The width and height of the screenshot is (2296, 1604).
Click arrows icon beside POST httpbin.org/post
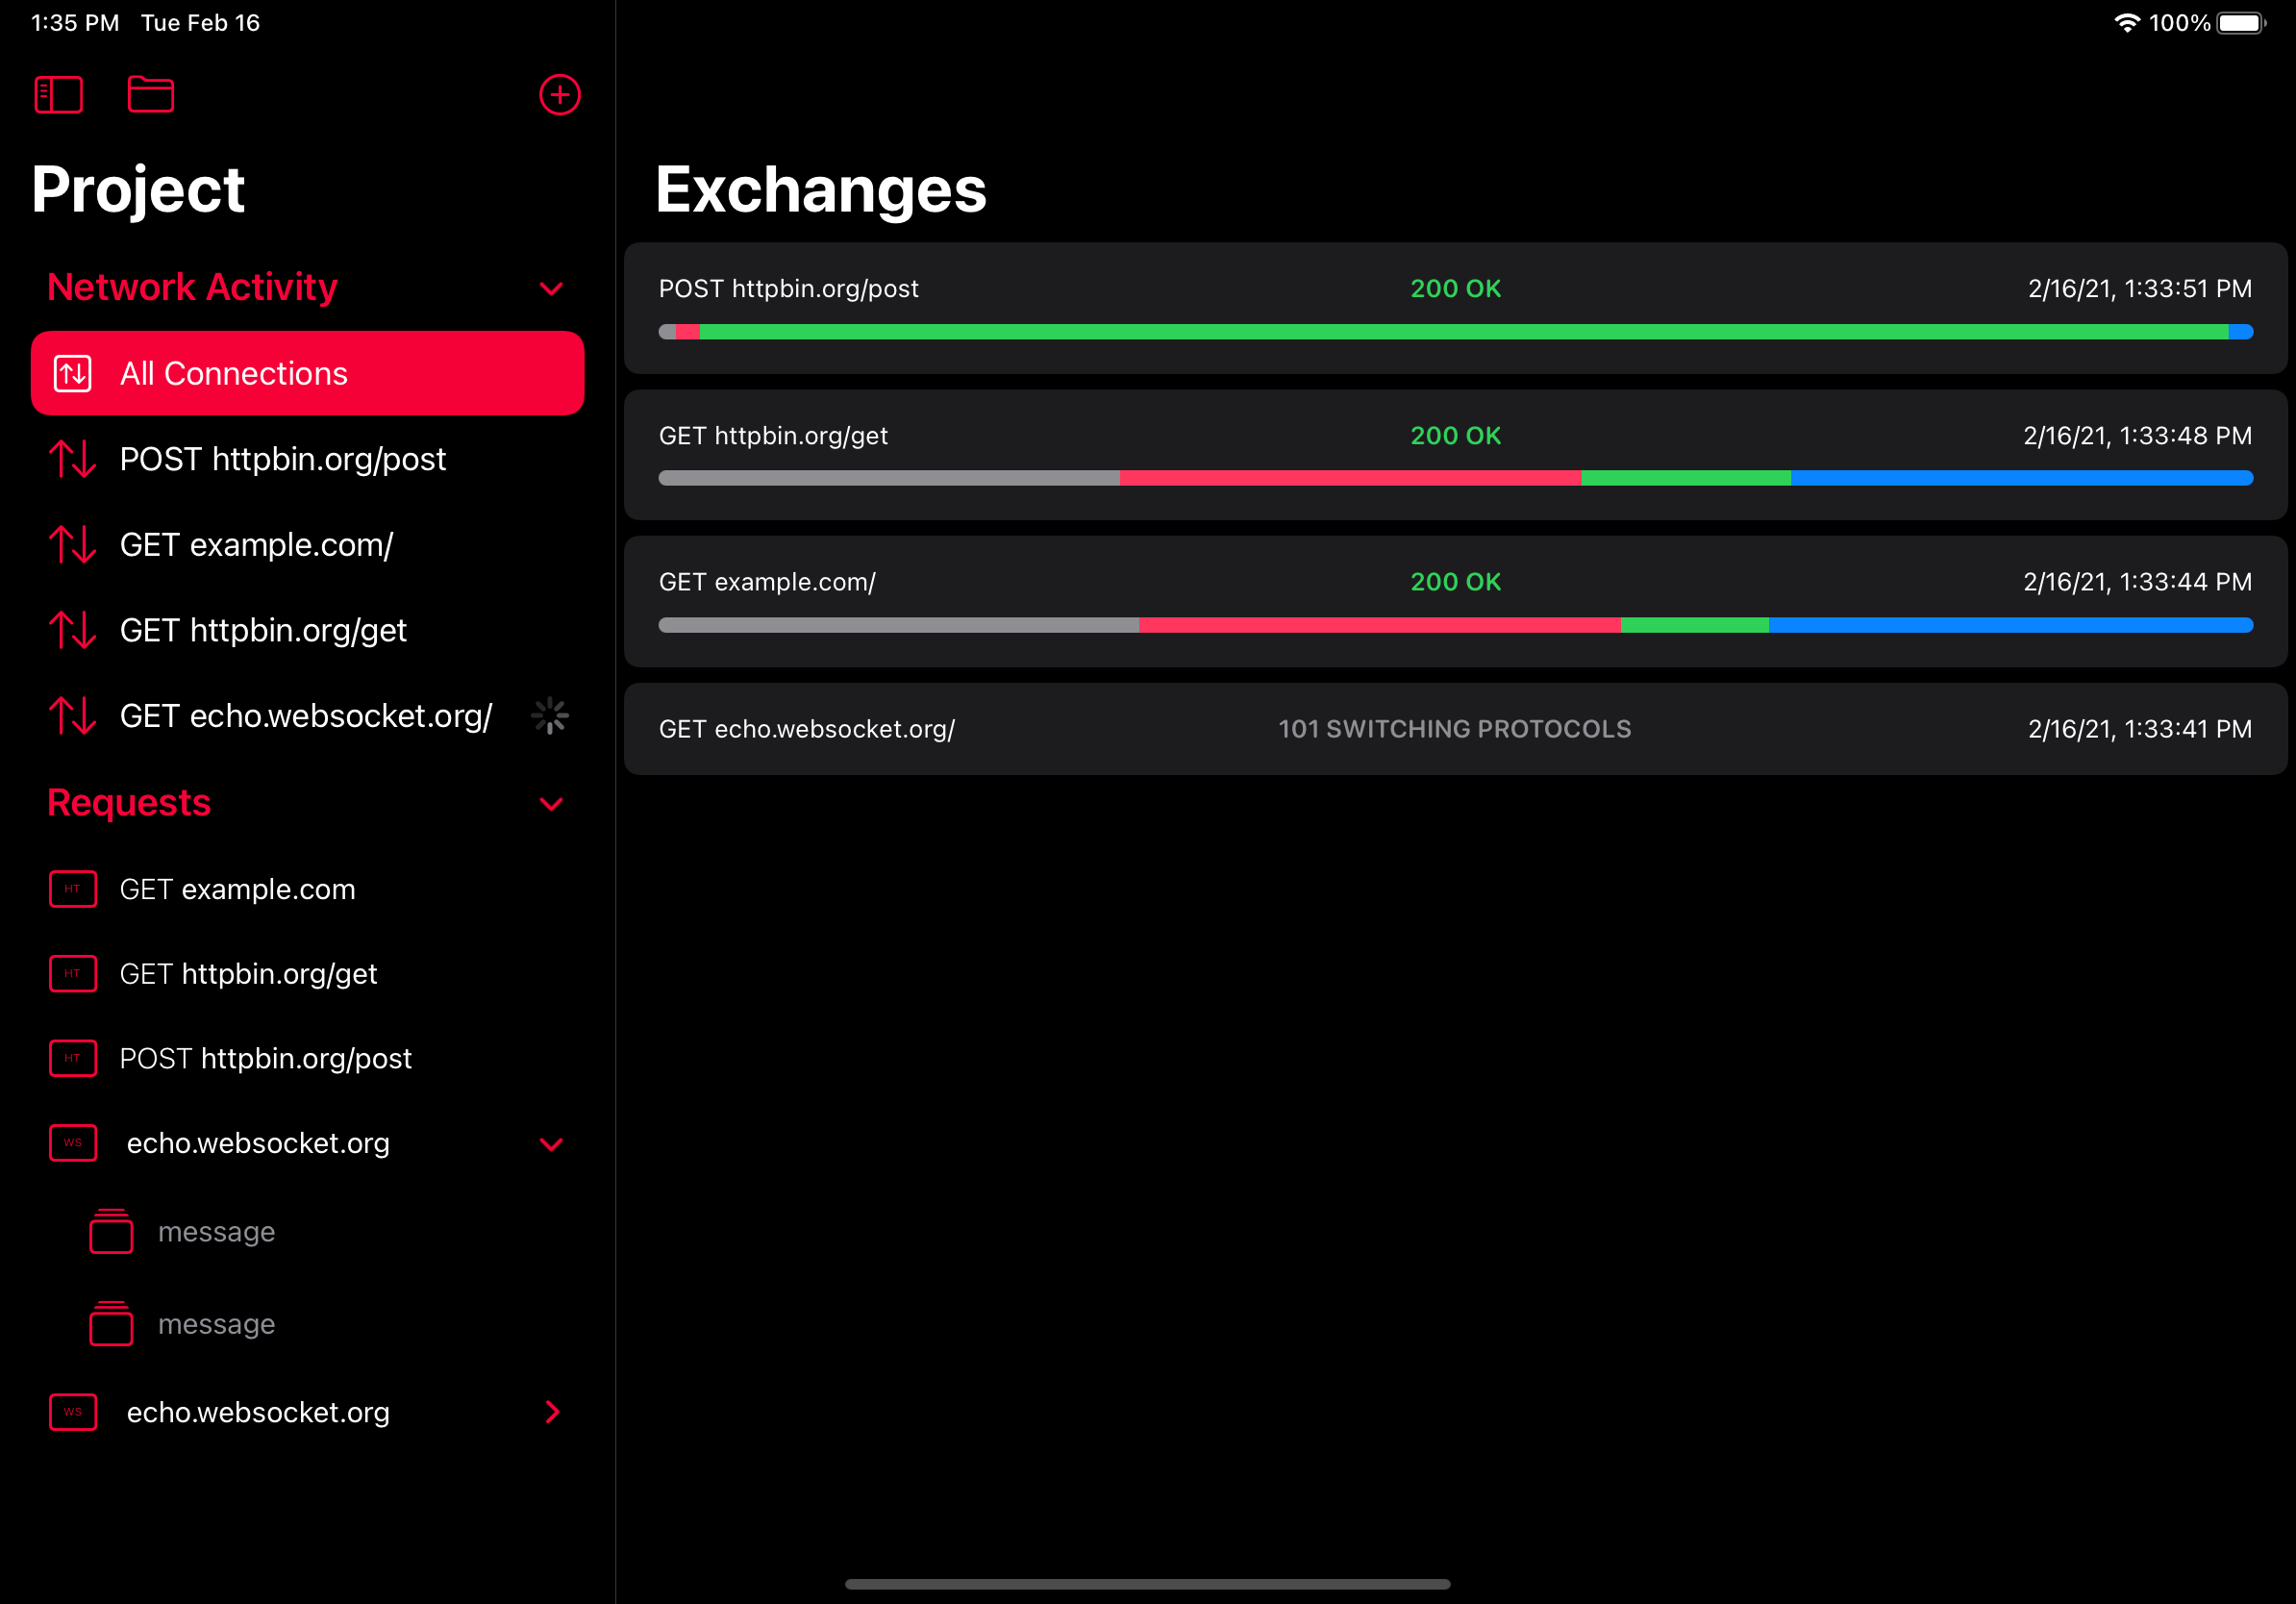coord(72,459)
